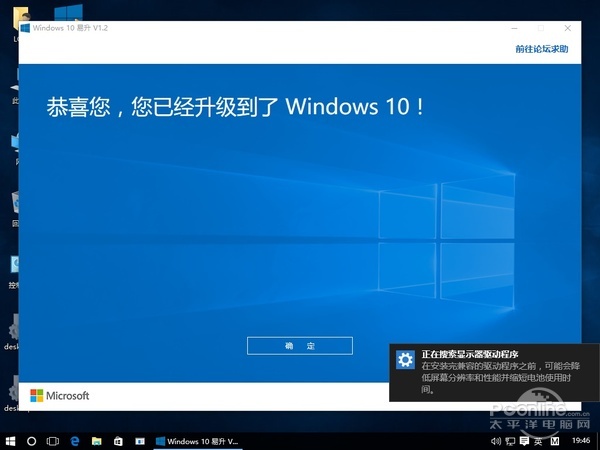Viewport: 600px width, 450px height.
Task: Switch input language via 英 indicator
Action: point(538,442)
